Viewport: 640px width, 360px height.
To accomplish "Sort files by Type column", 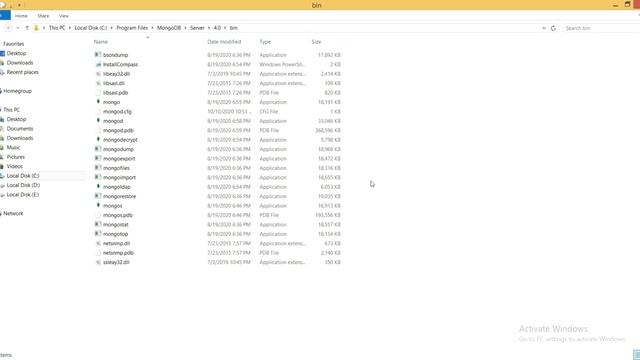I will point(265,42).
